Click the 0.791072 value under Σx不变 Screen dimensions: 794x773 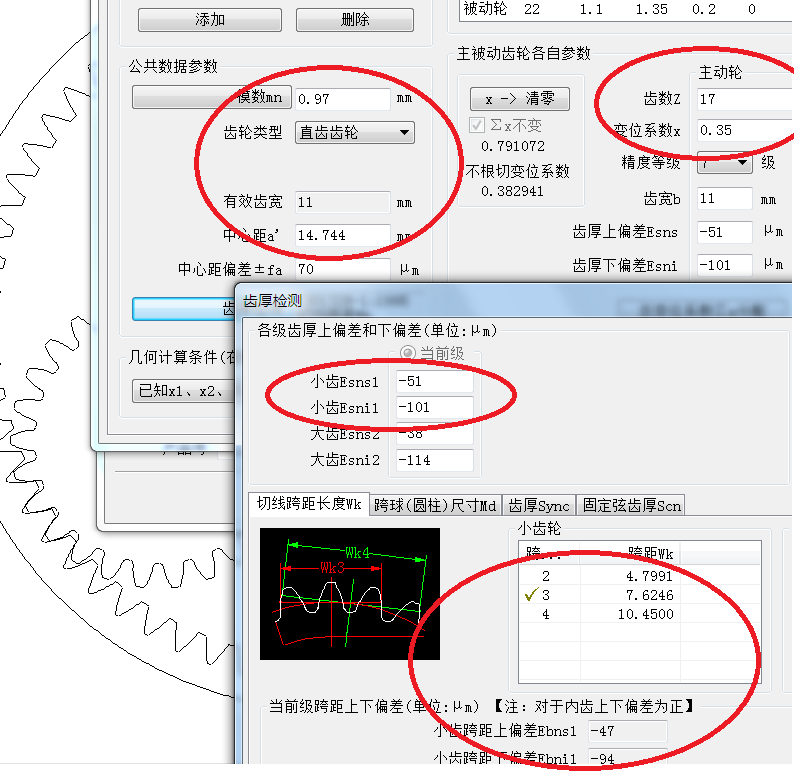[x=512, y=146]
